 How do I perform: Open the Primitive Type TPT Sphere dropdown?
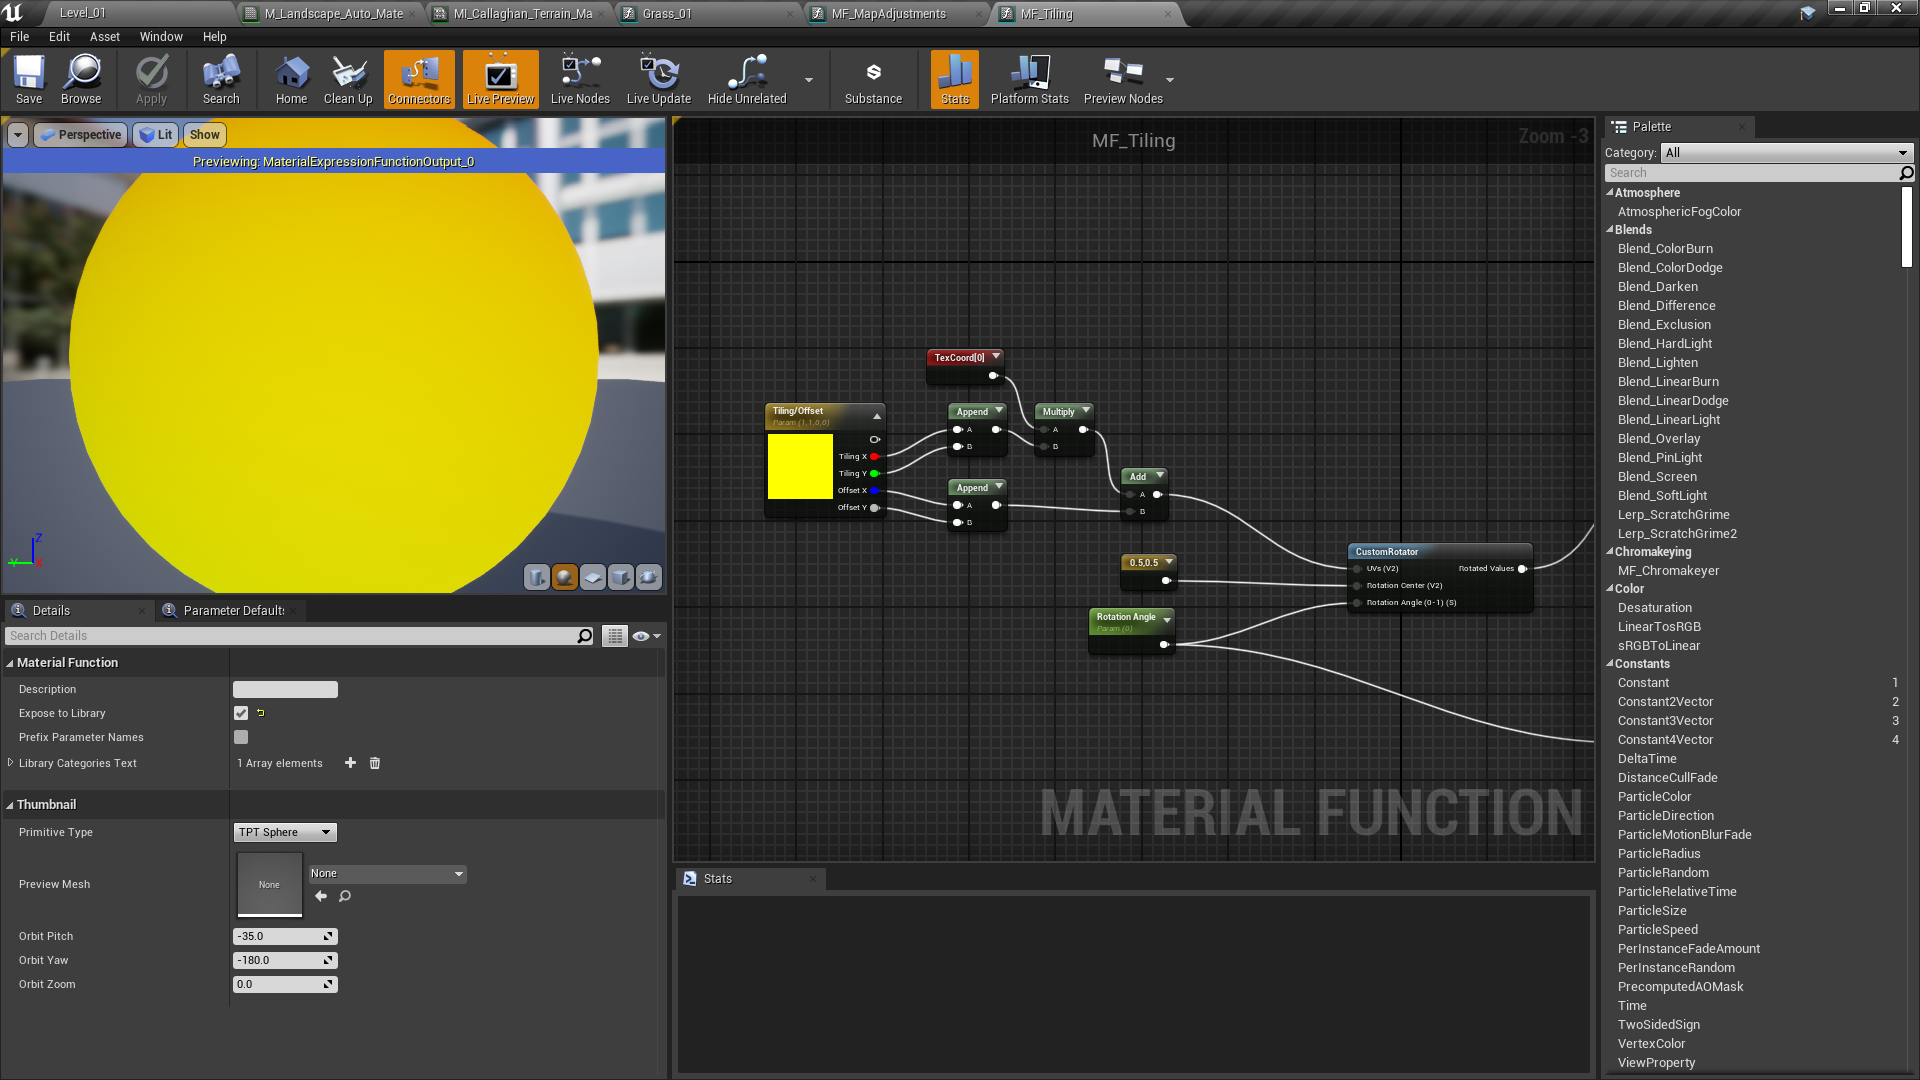click(285, 832)
